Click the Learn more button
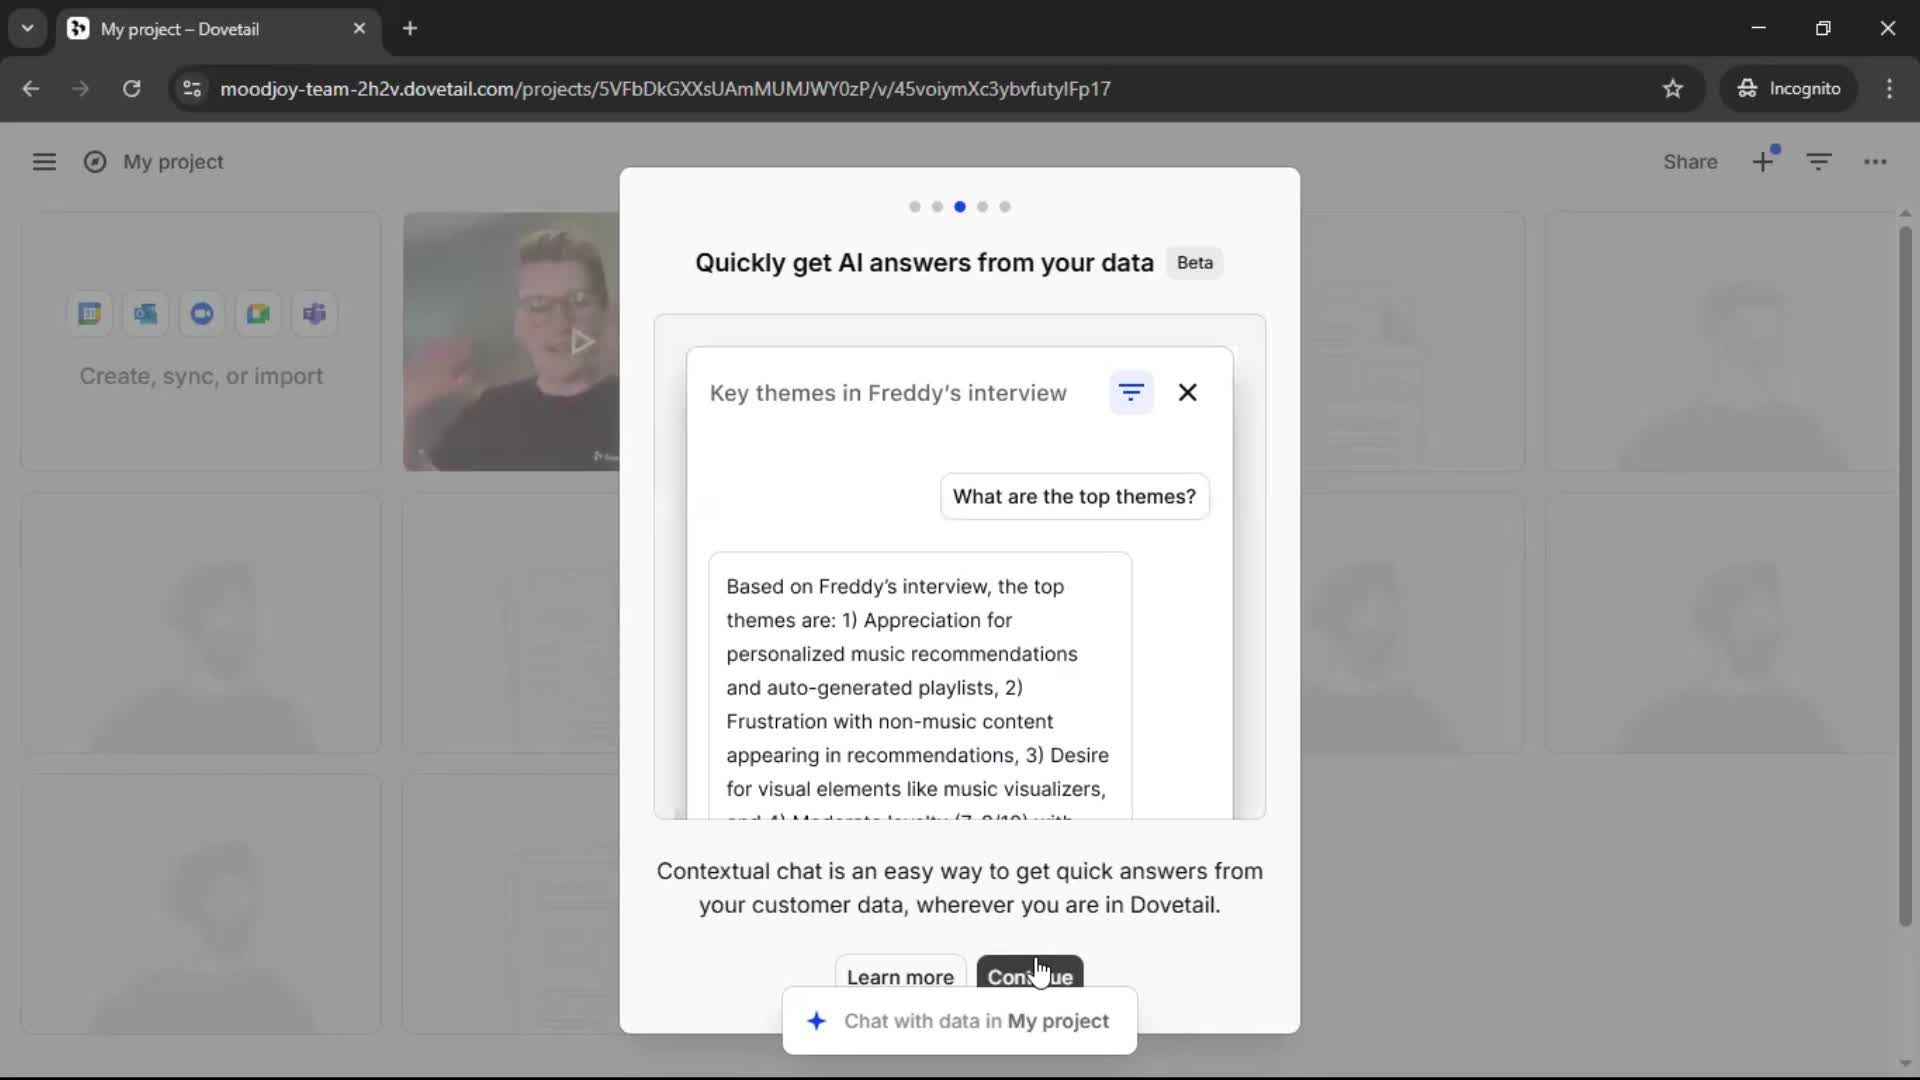Viewport: 1920px width, 1080px height. (x=900, y=975)
